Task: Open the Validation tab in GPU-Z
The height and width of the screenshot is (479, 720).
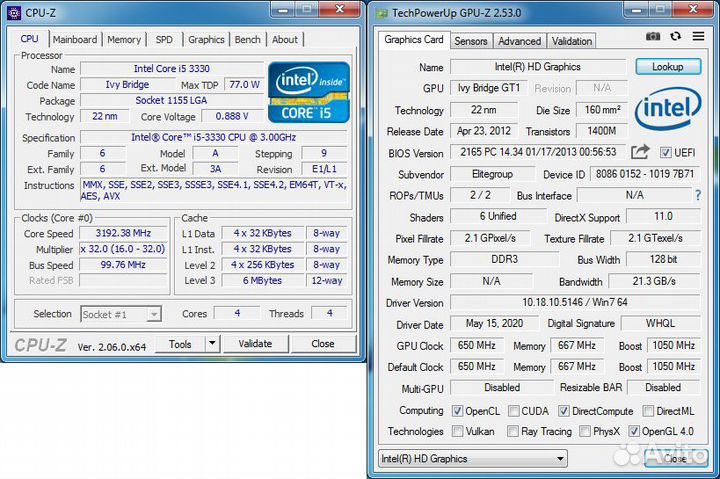Action: coord(572,41)
